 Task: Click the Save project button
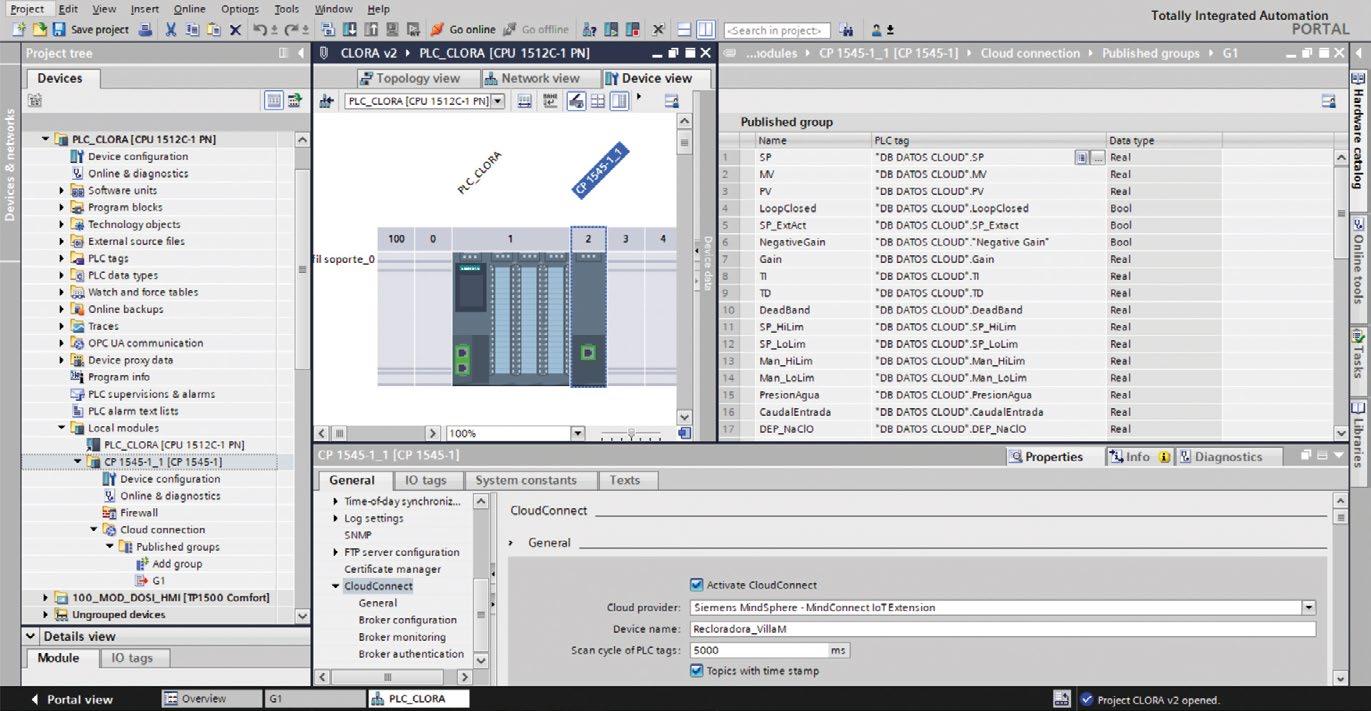pyautogui.click(x=90, y=30)
